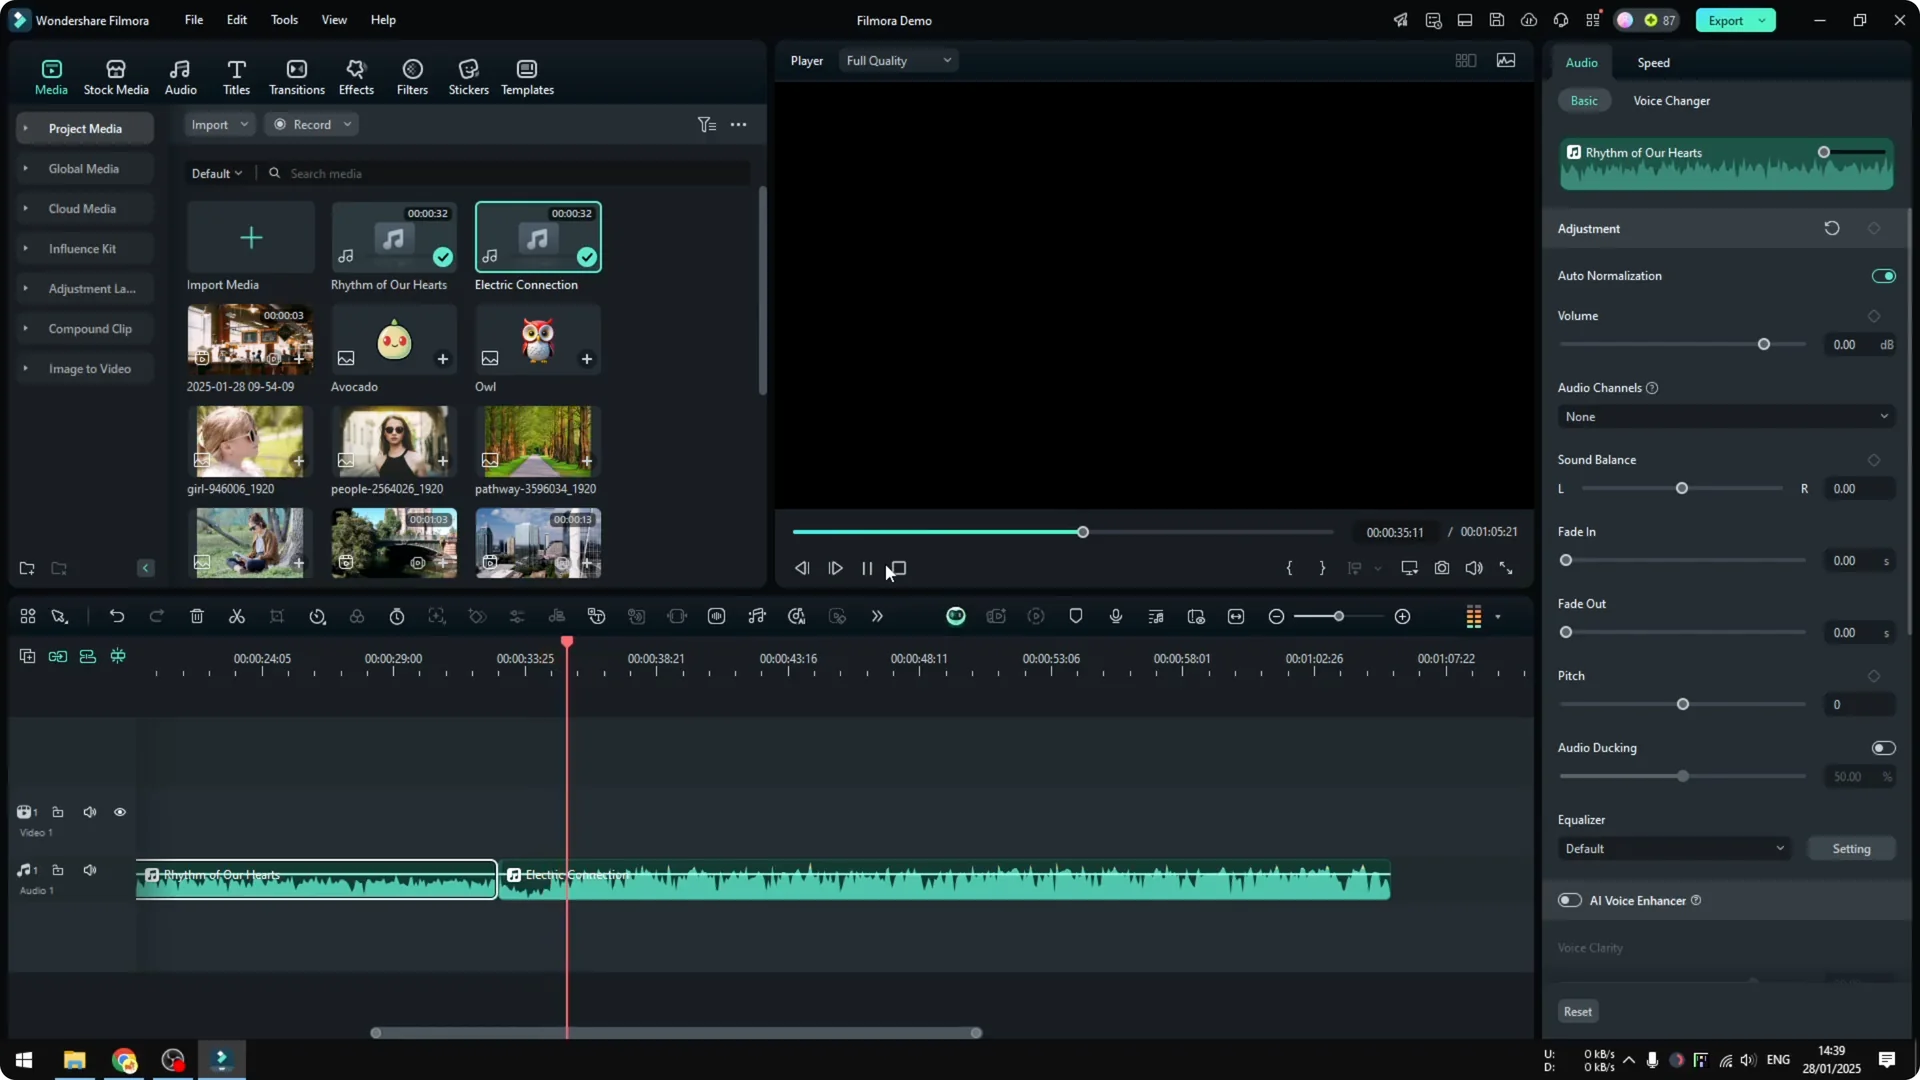Open the Stickers panel
This screenshot has height=1080, width=1920.
(x=467, y=76)
